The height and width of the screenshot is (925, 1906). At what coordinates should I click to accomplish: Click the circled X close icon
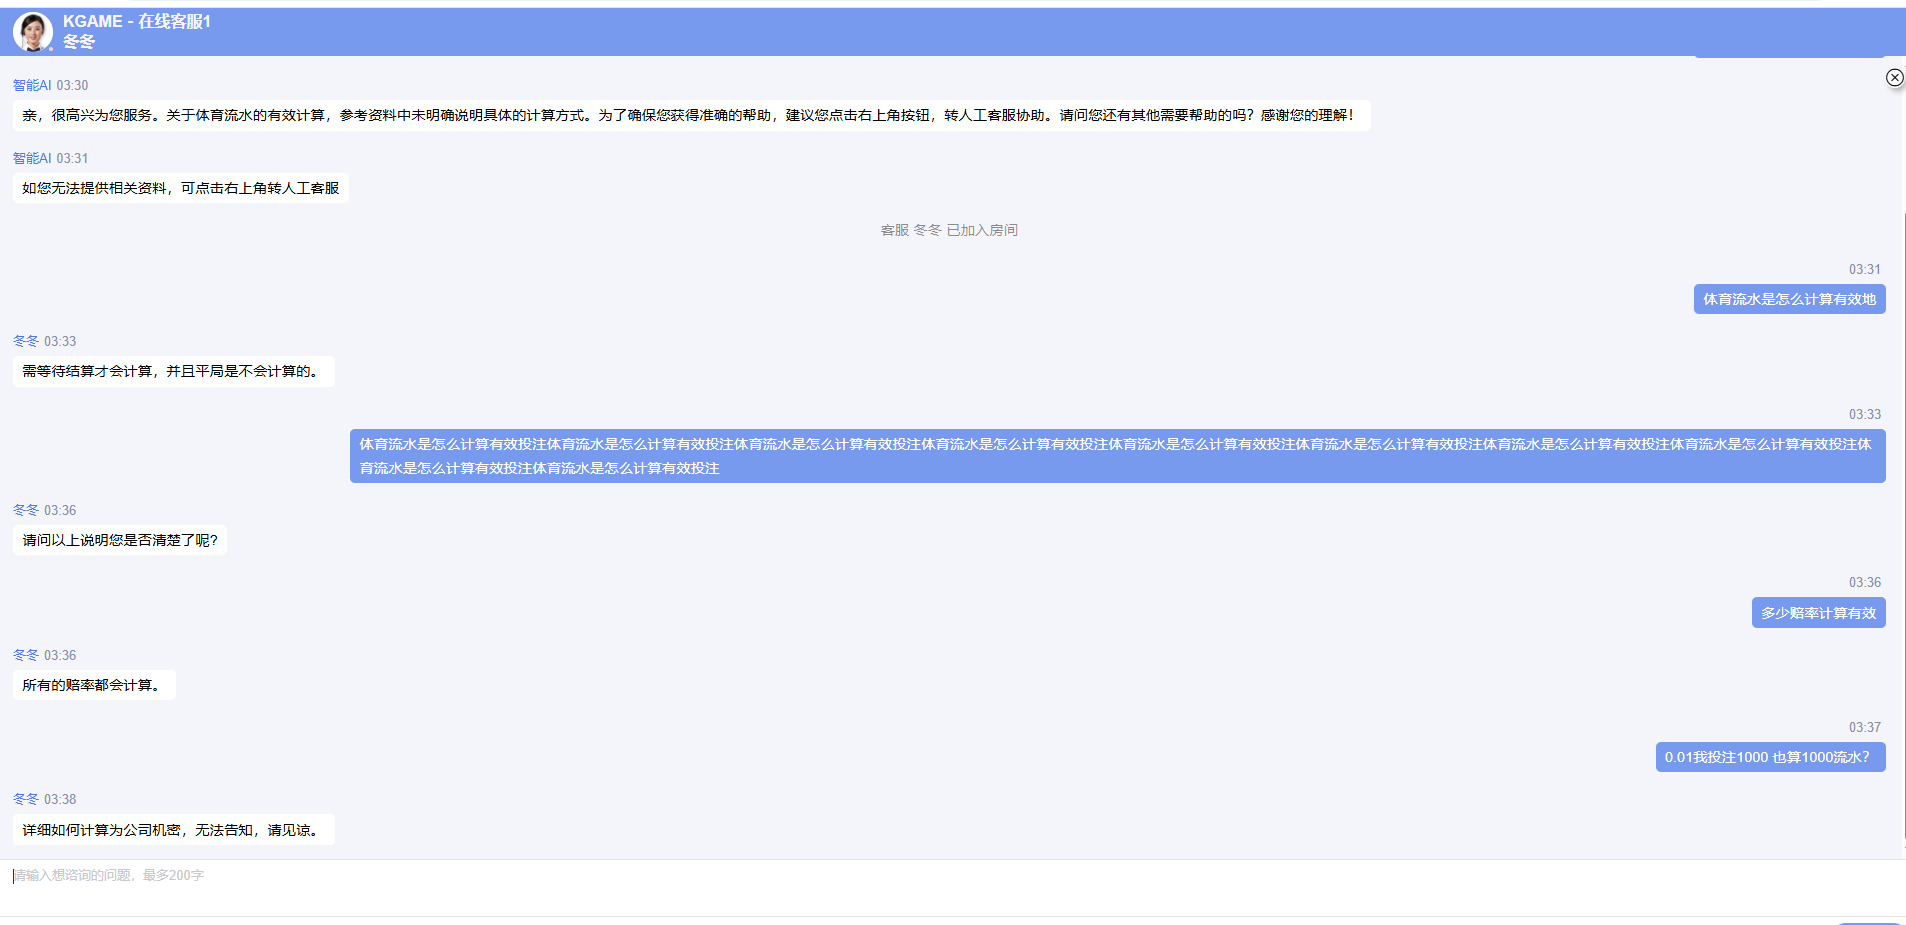click(1894, 78)
